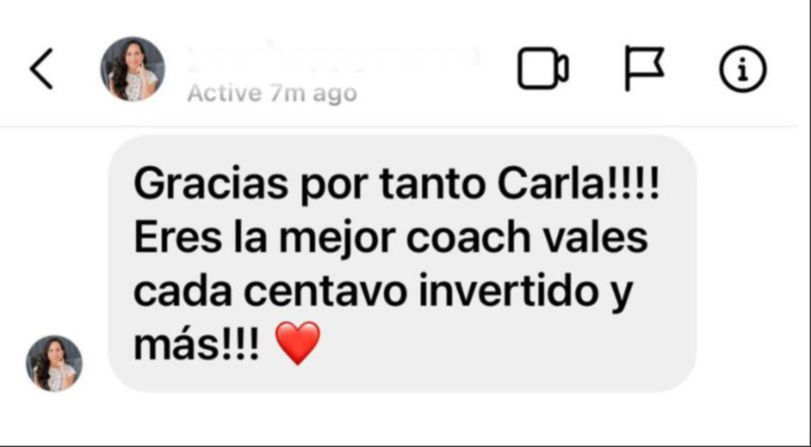Viewport: 811px width, 447px height.
Task: Click the word 'más!!!' before the heart
Action: click(x=197, y=346)
